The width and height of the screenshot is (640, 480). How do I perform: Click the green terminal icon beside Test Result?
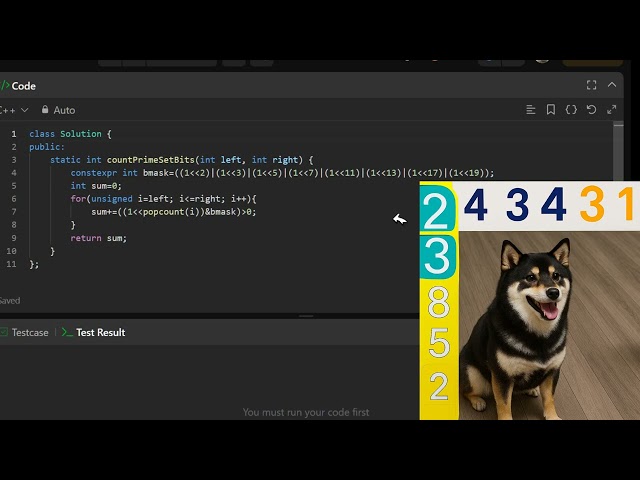[x=67, y=333]
